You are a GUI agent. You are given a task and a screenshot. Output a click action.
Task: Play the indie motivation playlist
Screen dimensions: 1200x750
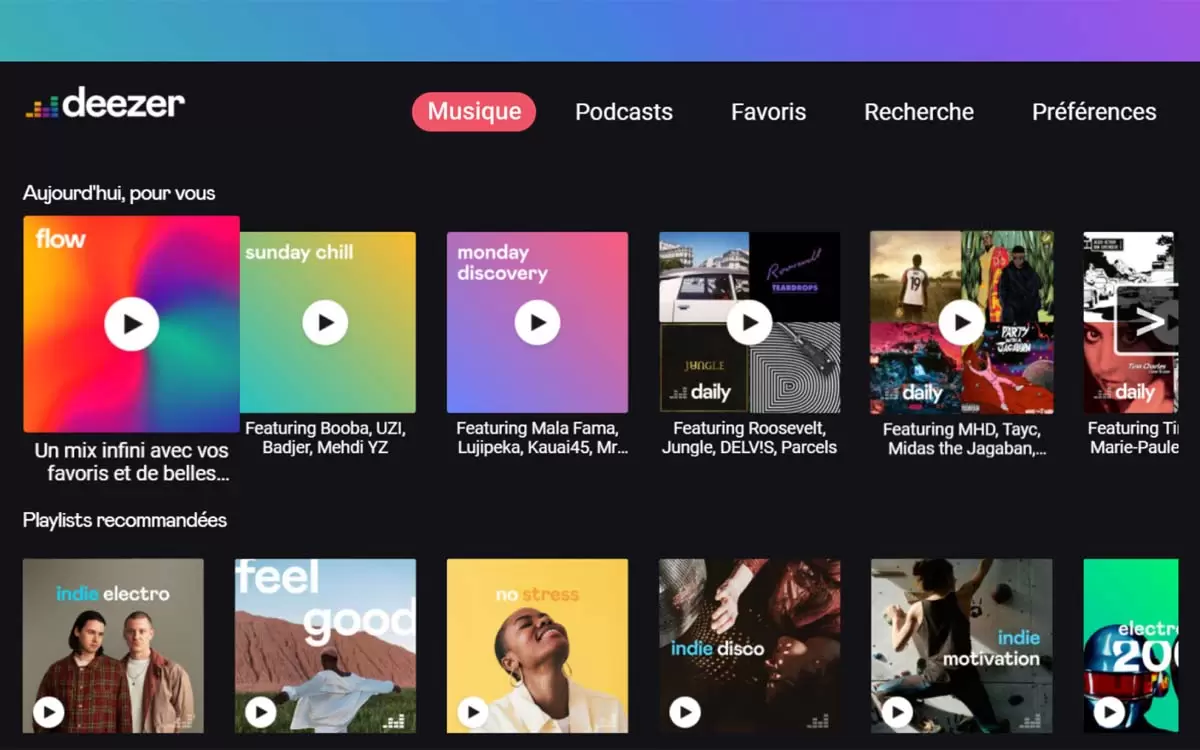[896, 712]
